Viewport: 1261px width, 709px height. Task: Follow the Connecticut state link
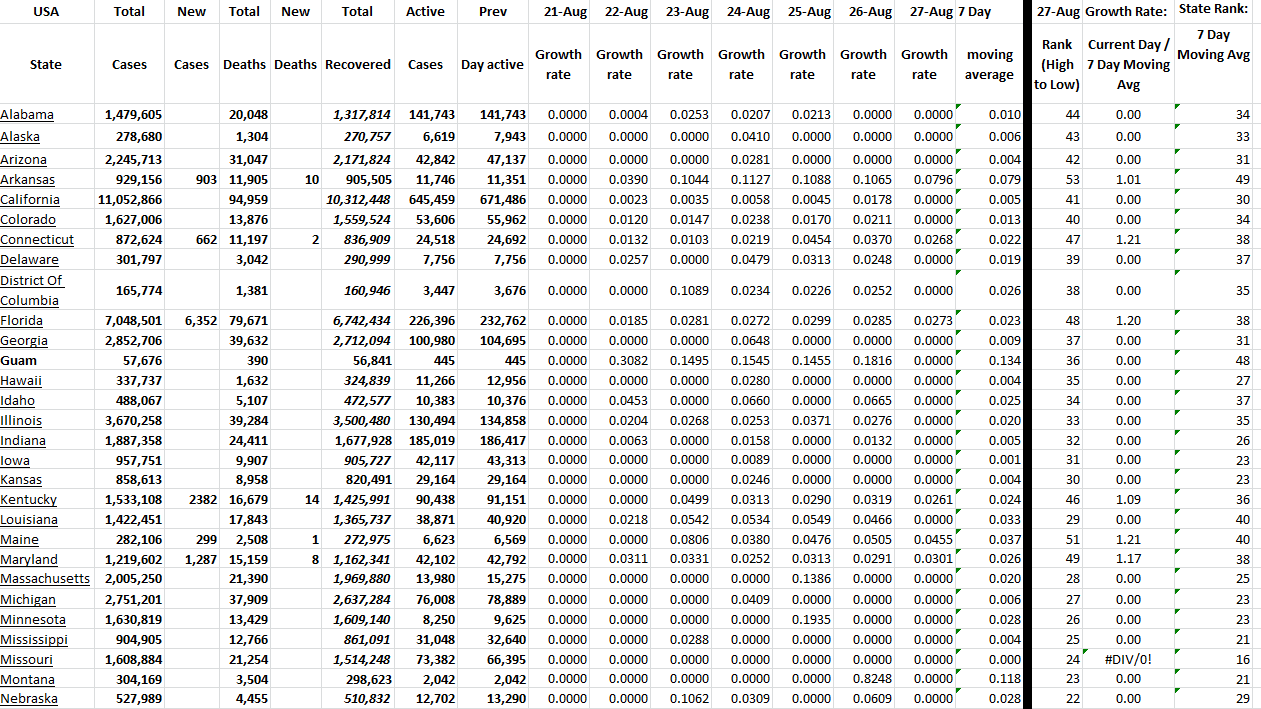tap(37, 240)
